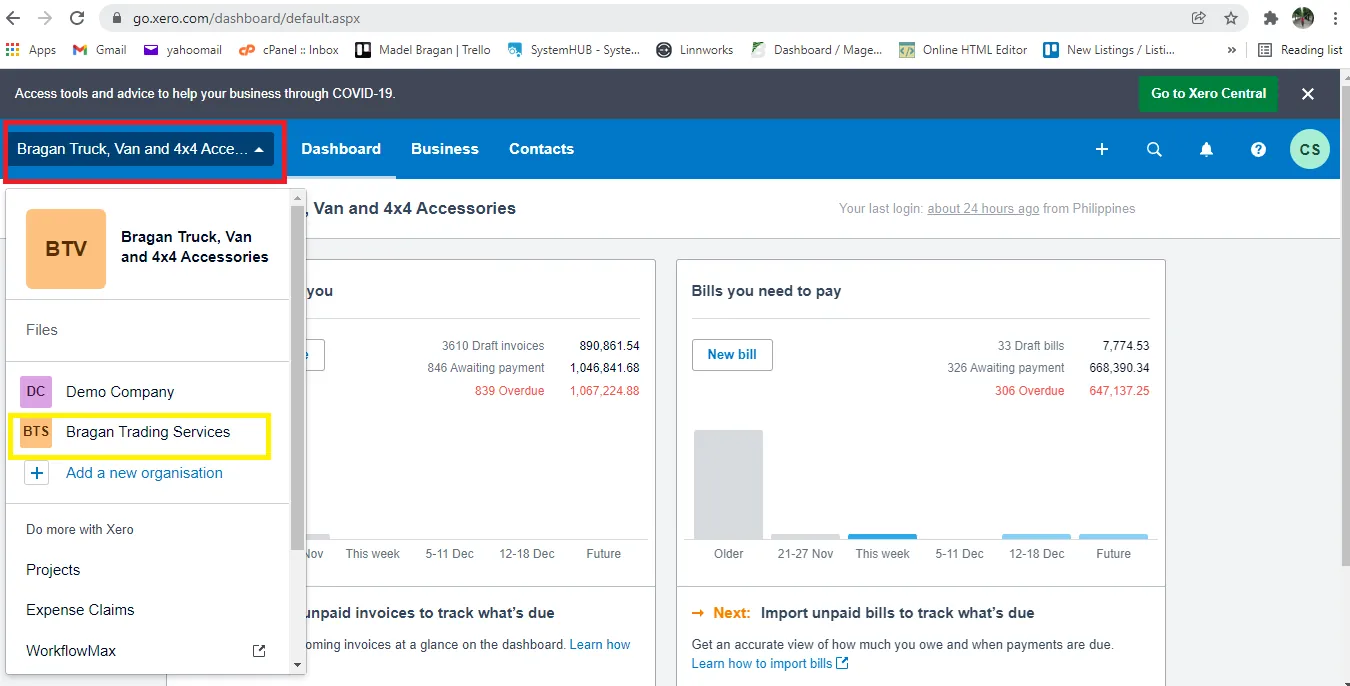Open the Chrome three-dot menu

(1336, 18)
